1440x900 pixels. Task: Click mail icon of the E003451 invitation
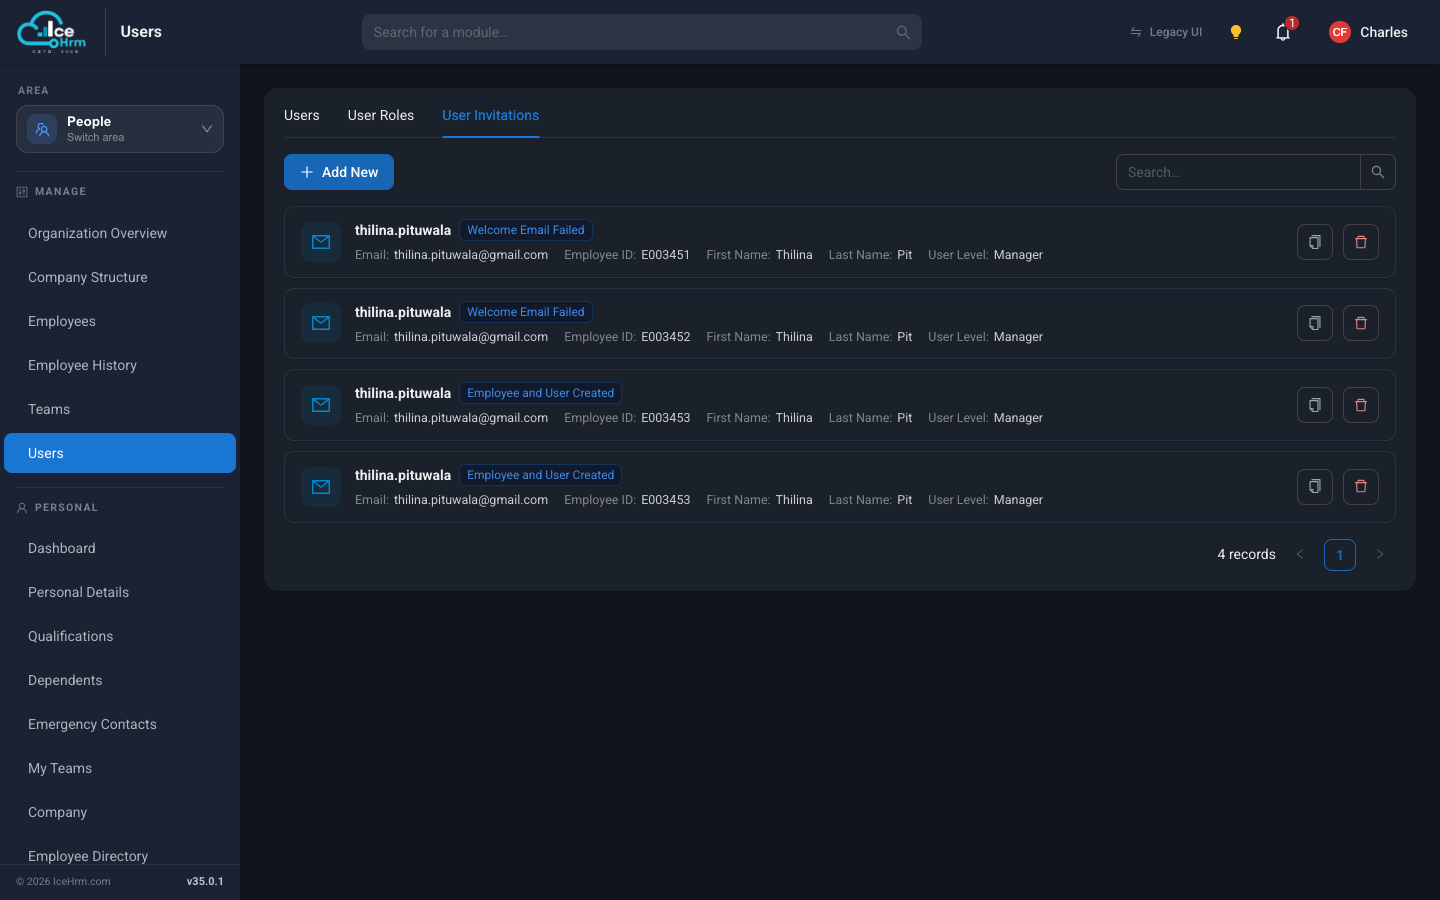click(x=321, y=242)
